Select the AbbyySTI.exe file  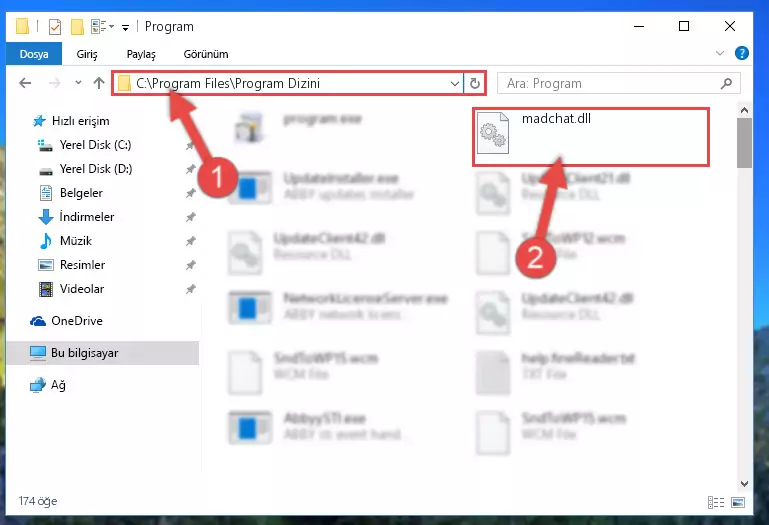pos(321,427)
